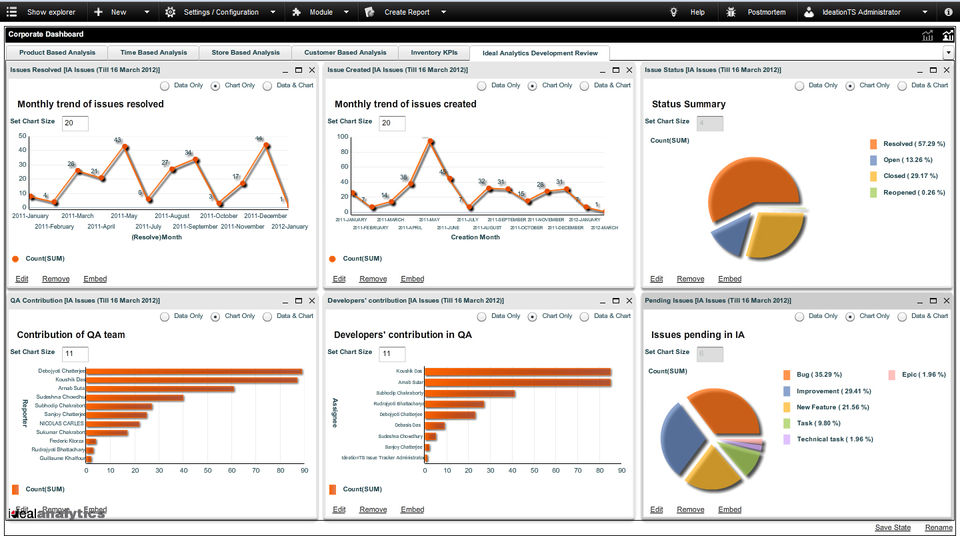Maximize the Developers' contribution panel
Screen dimensions: 960x536
616,301
